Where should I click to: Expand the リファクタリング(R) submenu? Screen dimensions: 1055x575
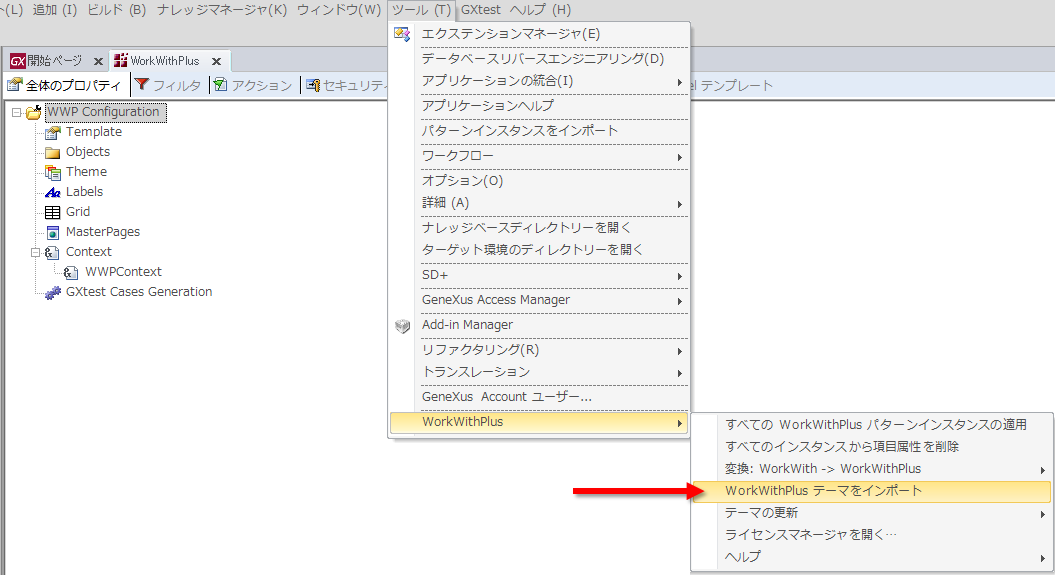(x=680, y=351)
